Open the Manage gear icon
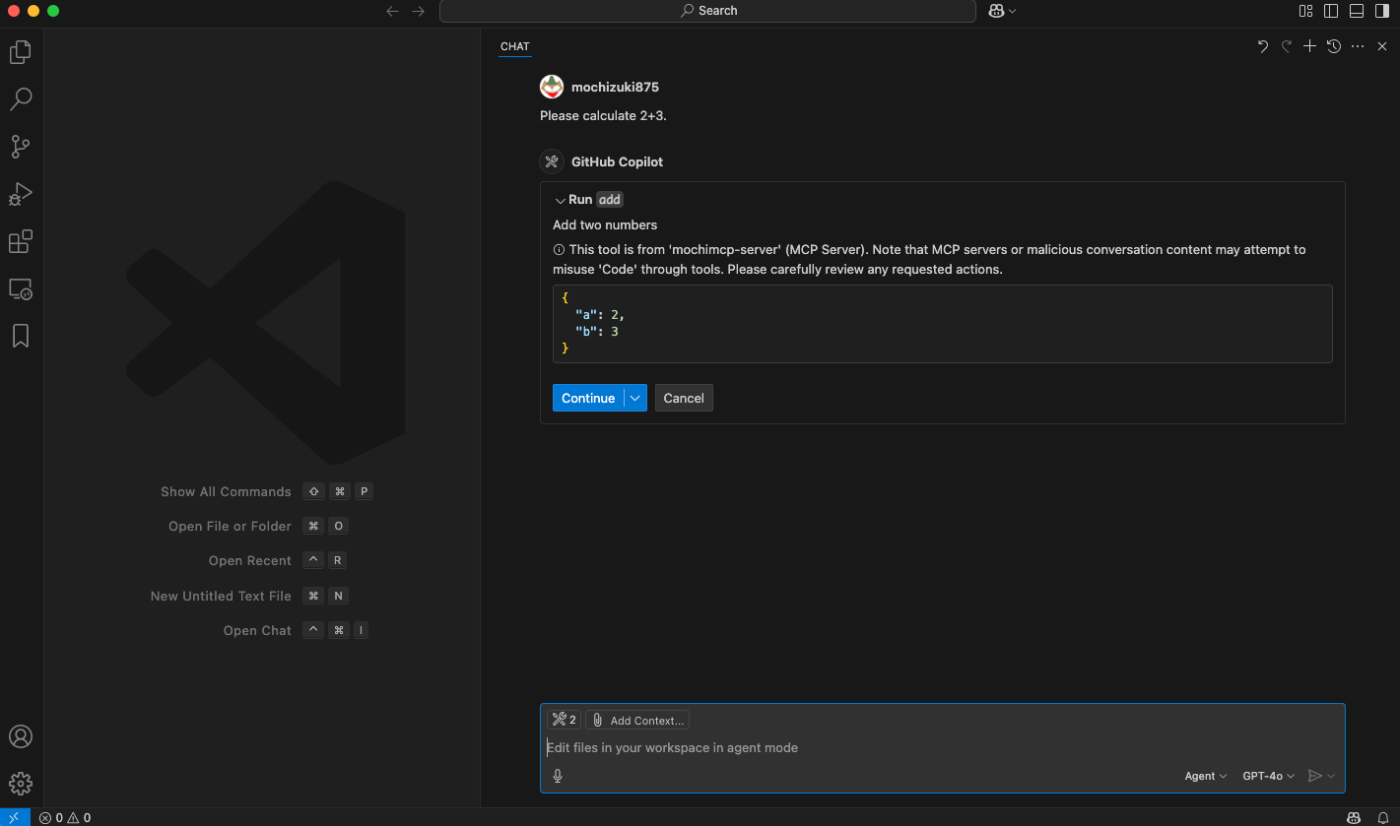This screenshot has height=826, width=1400. (x=21, y=783)
